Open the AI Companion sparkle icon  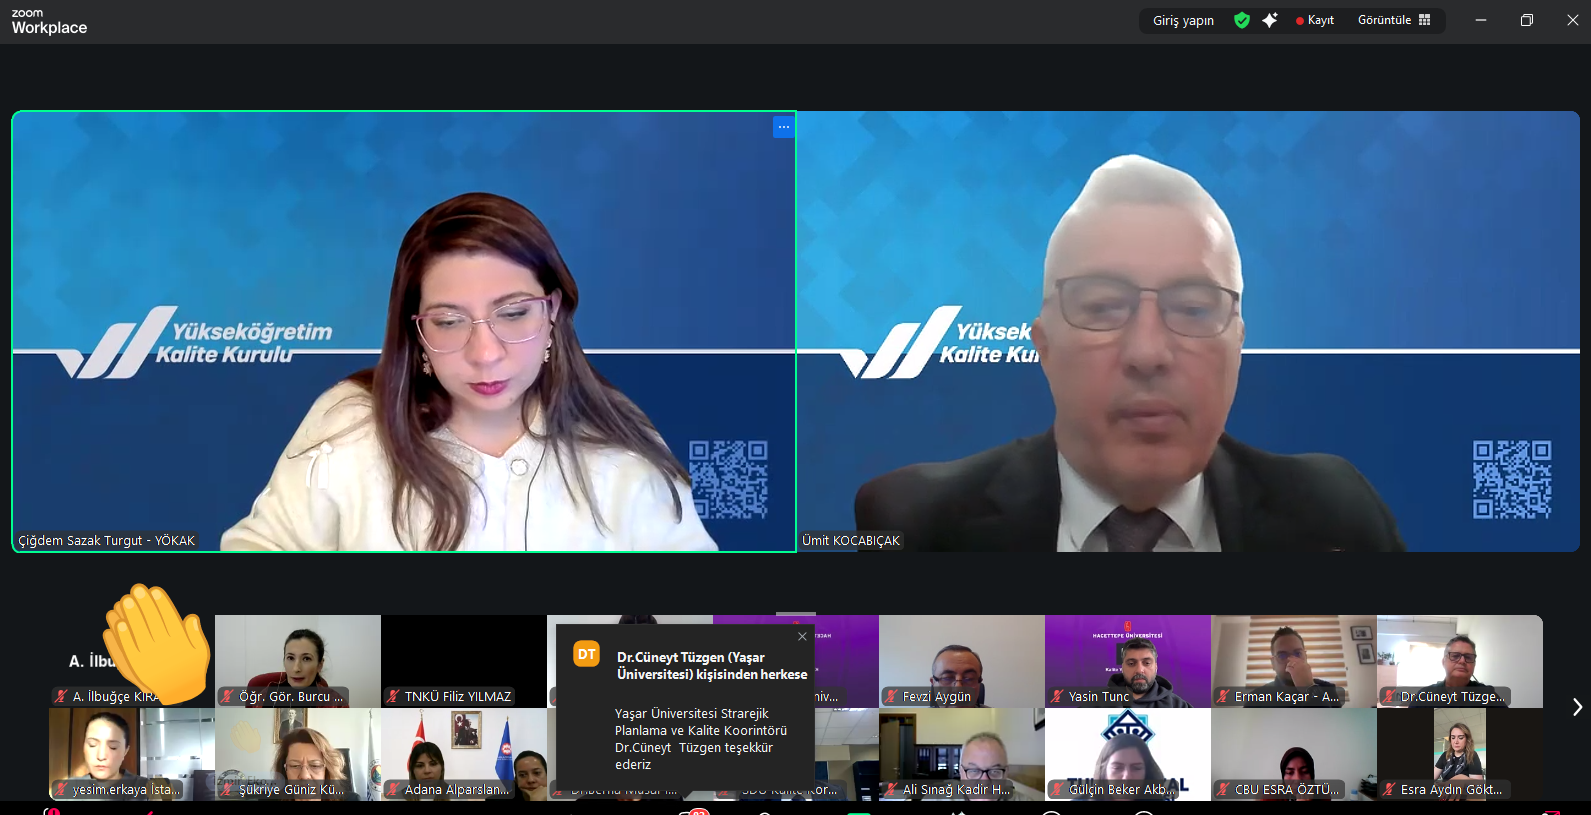[x=1270, y=20]
